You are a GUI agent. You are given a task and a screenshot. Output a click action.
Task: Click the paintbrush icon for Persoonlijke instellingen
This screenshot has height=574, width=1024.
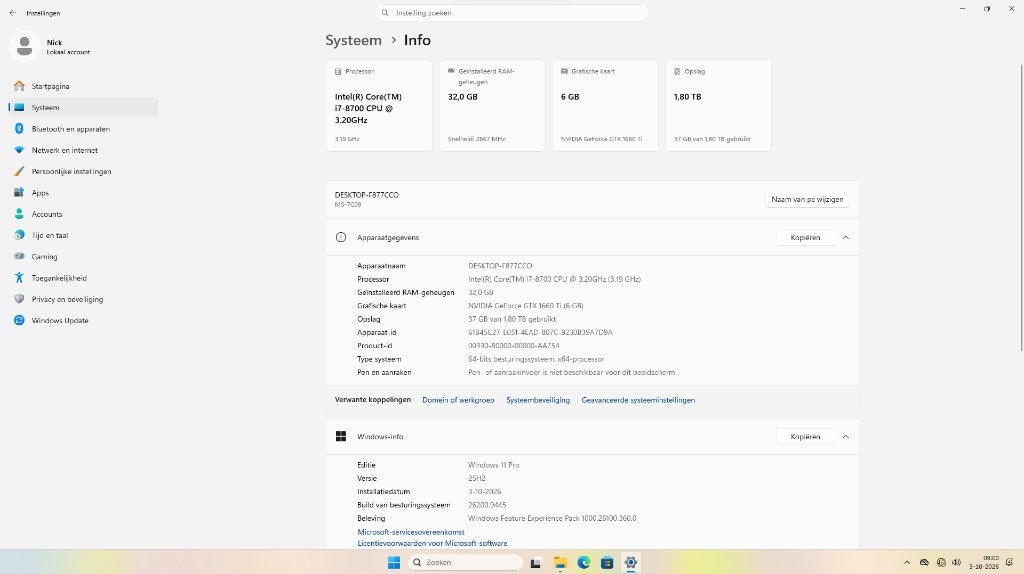19,171
